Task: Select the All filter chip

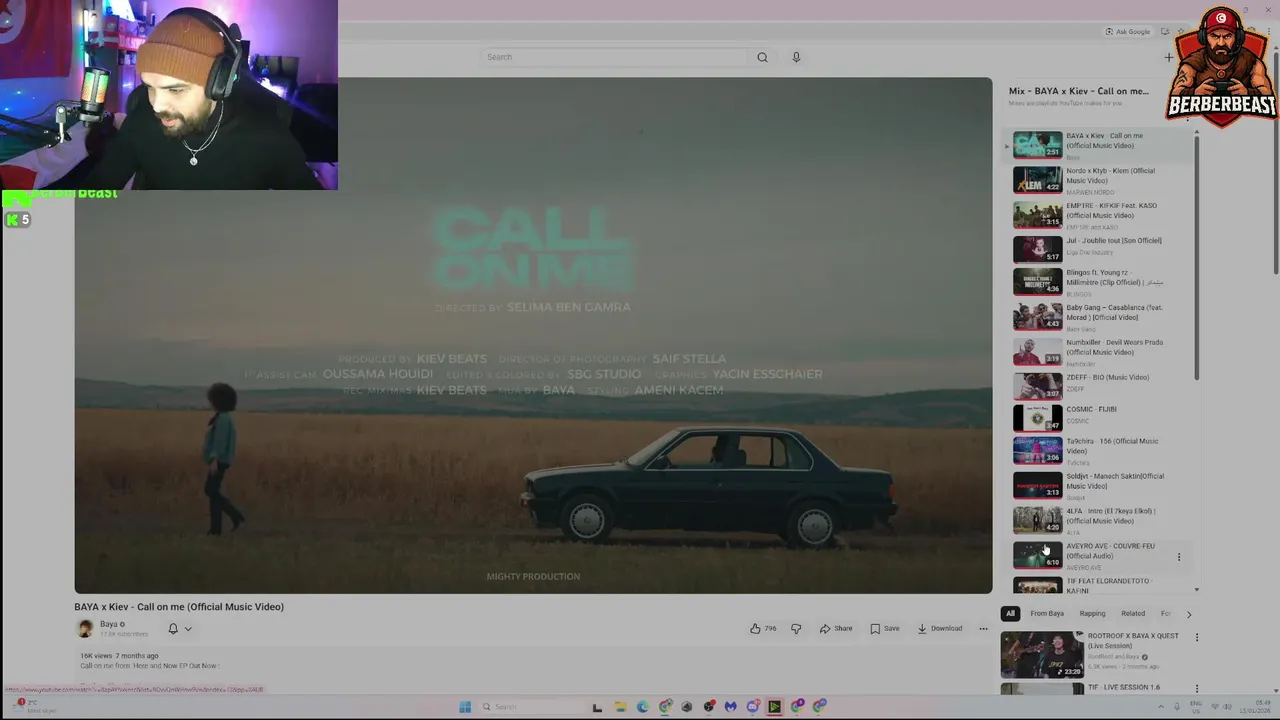Action: pos(1010,614)
